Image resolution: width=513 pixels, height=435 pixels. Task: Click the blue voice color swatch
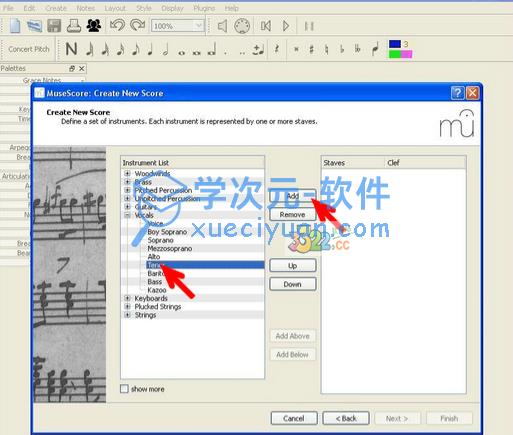pos(395,44)
